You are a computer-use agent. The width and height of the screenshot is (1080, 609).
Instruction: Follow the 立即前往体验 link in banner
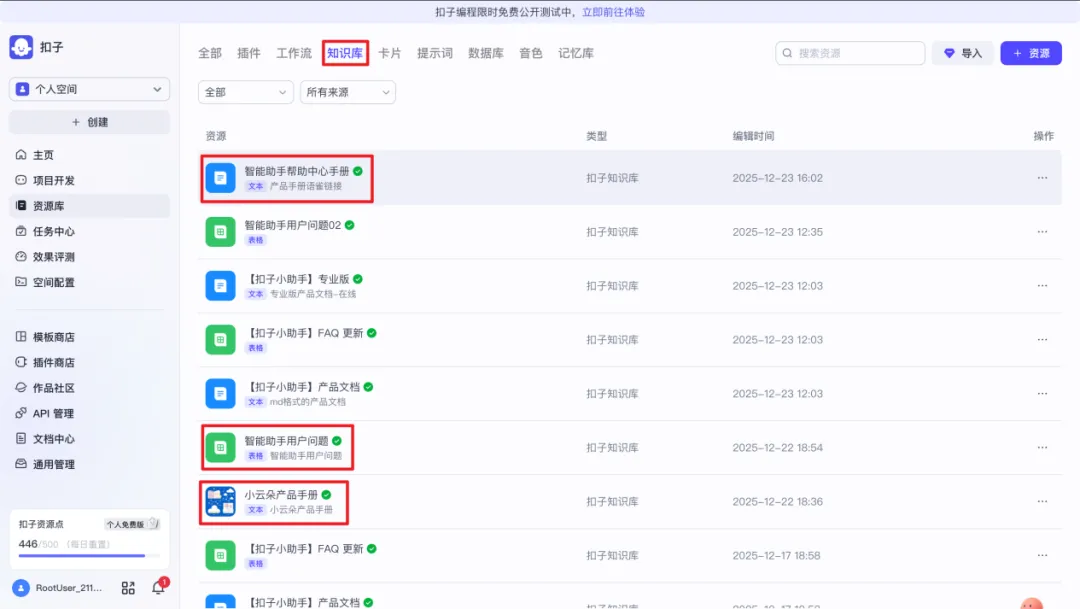613,12
